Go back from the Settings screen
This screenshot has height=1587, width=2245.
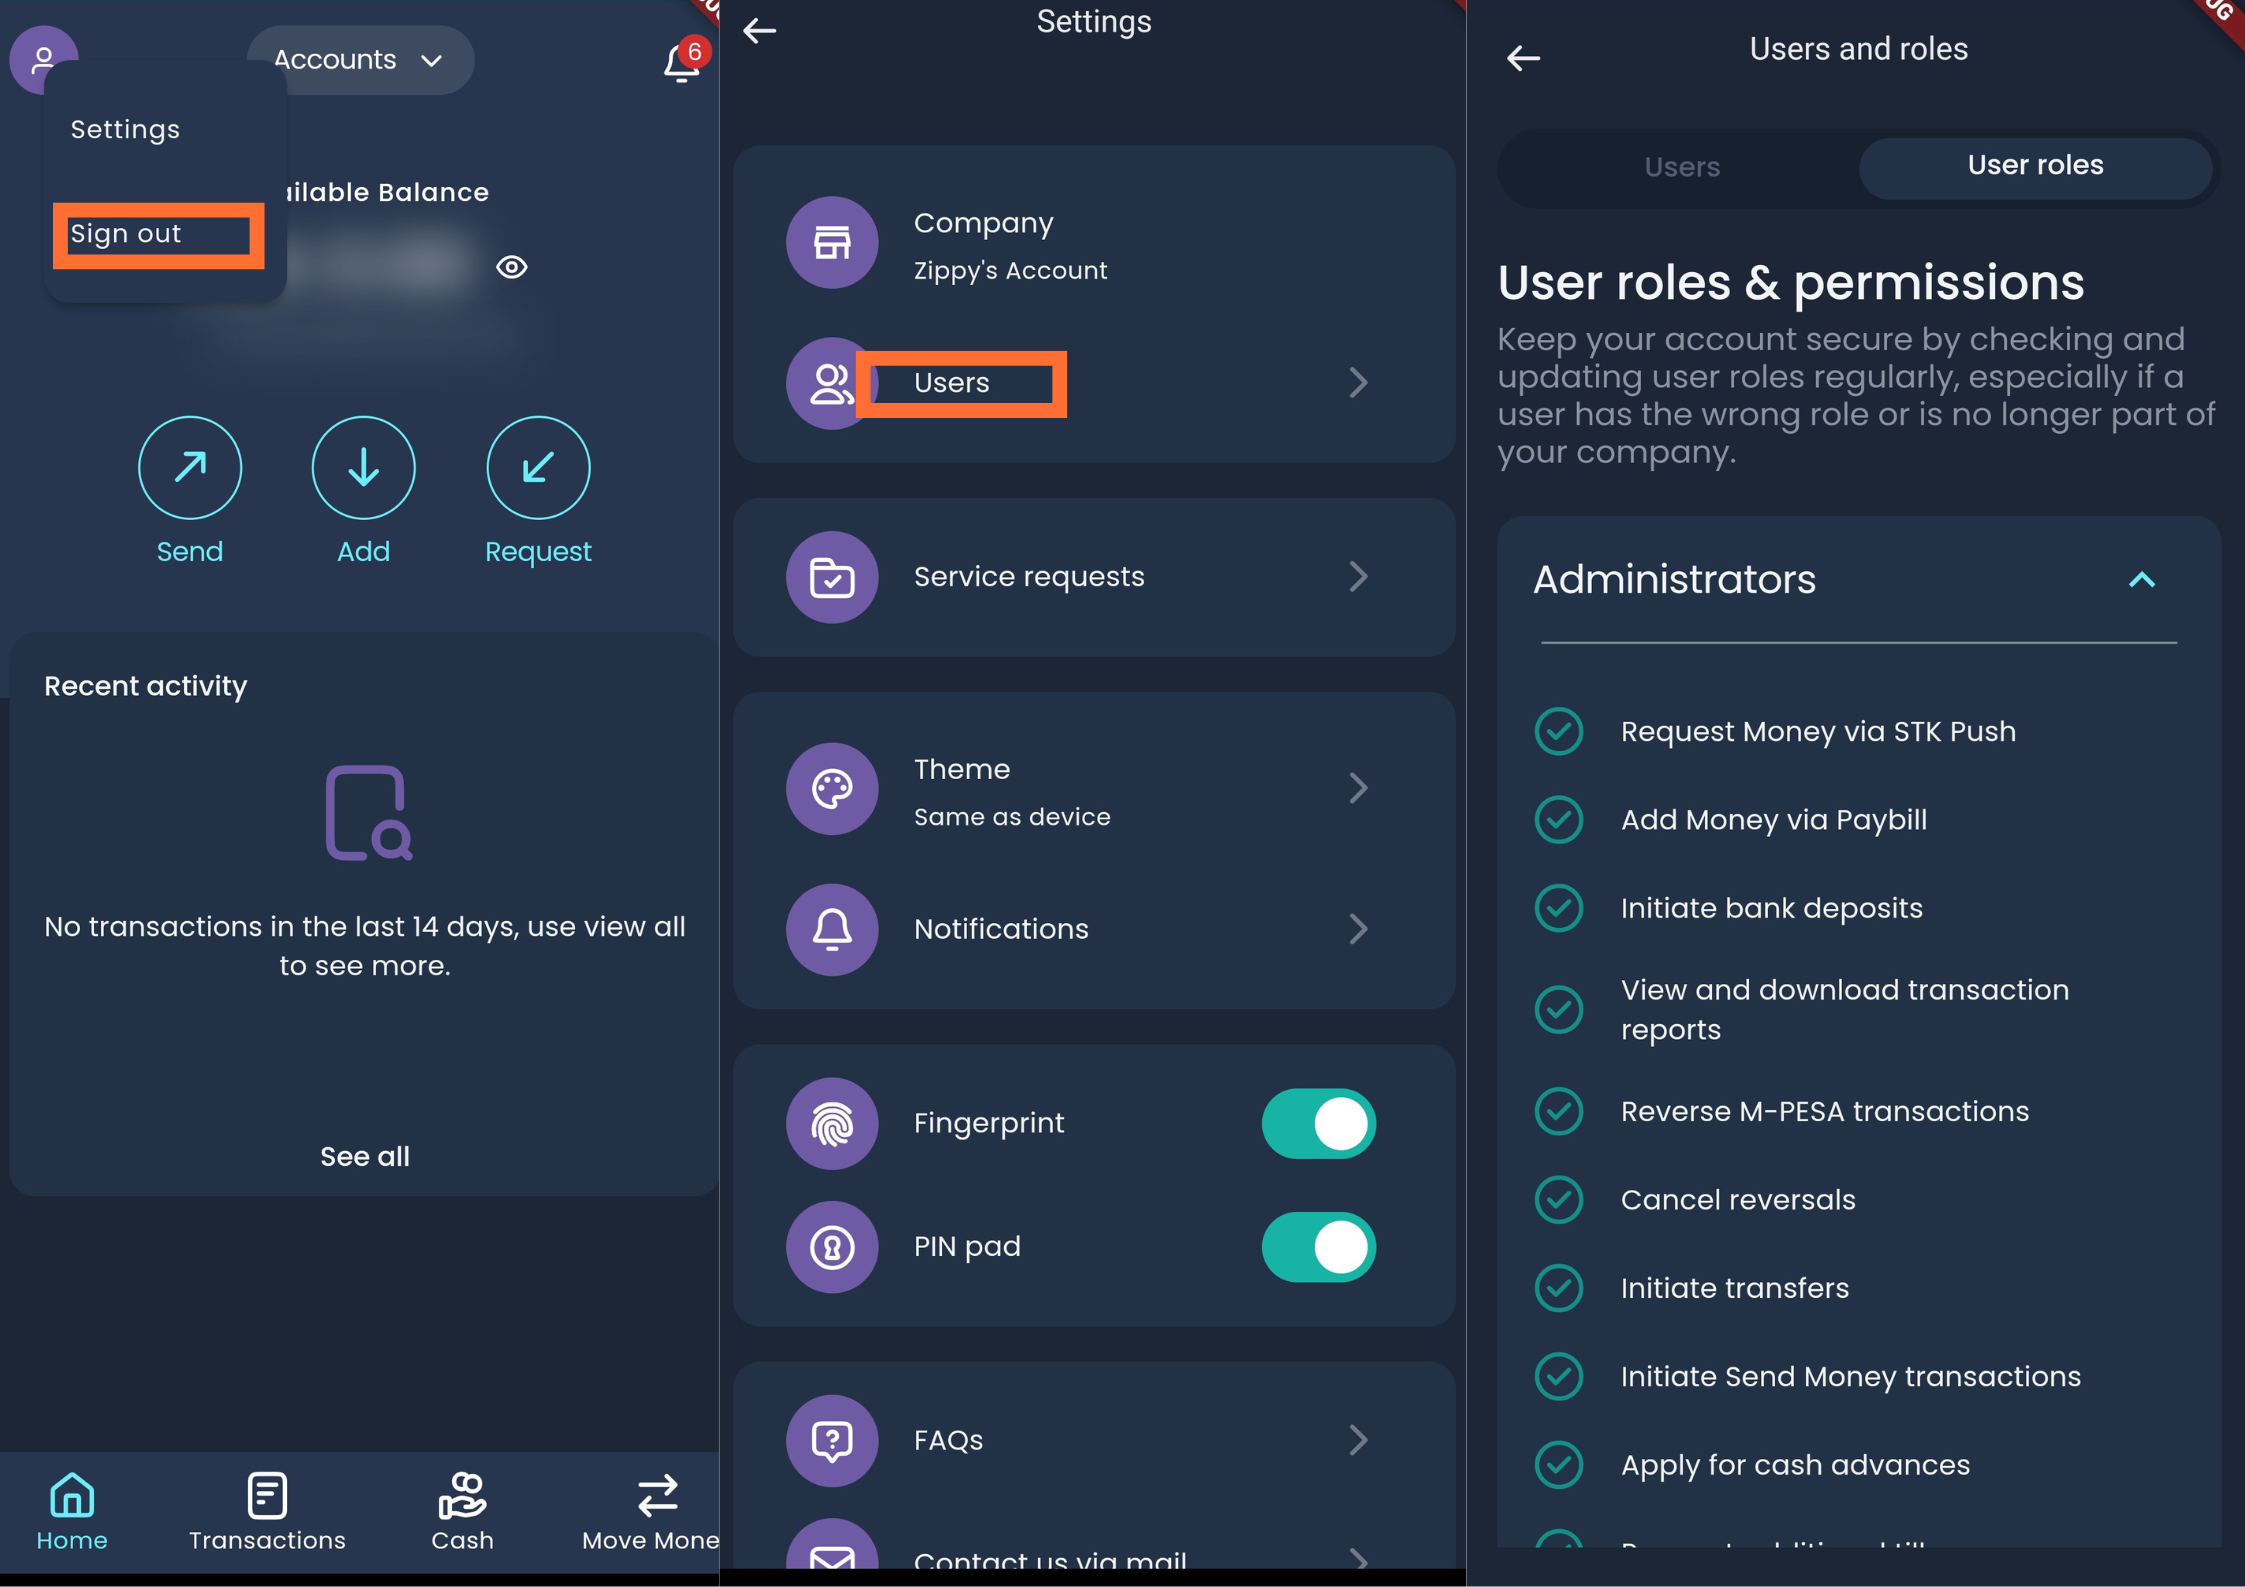click(x=760, y=31)
